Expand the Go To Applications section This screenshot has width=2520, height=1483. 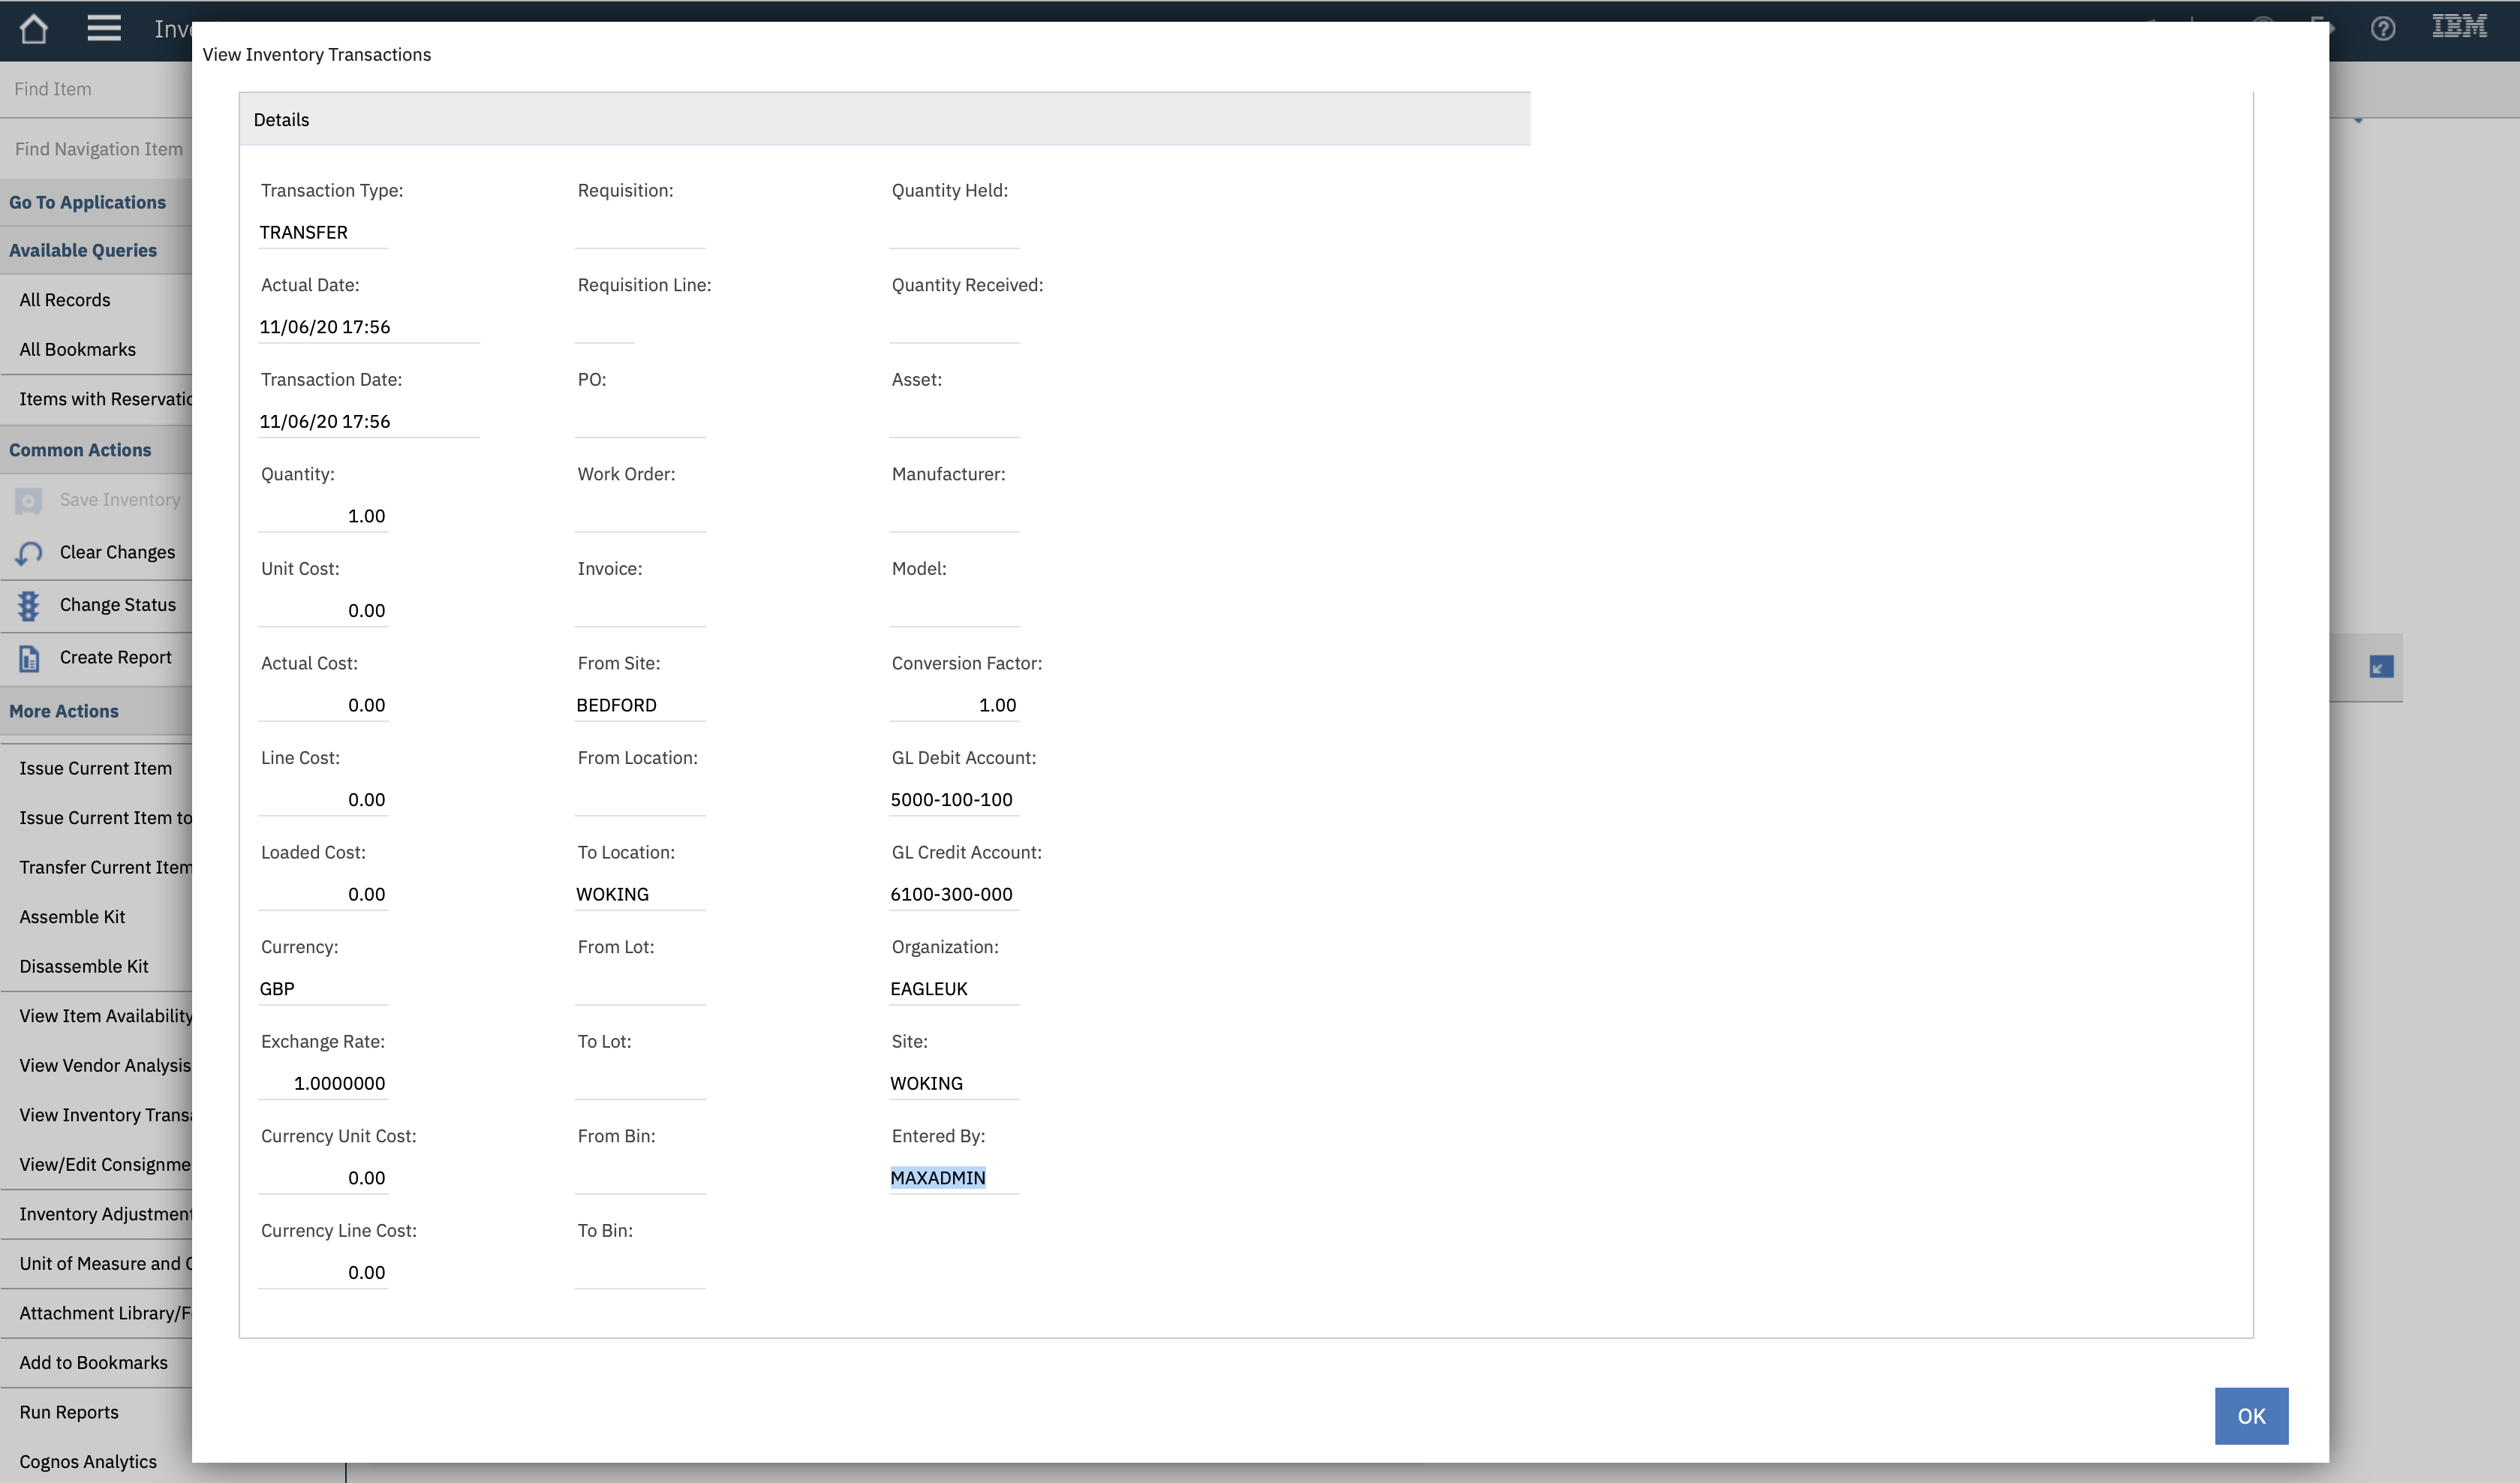coord(88,202)
